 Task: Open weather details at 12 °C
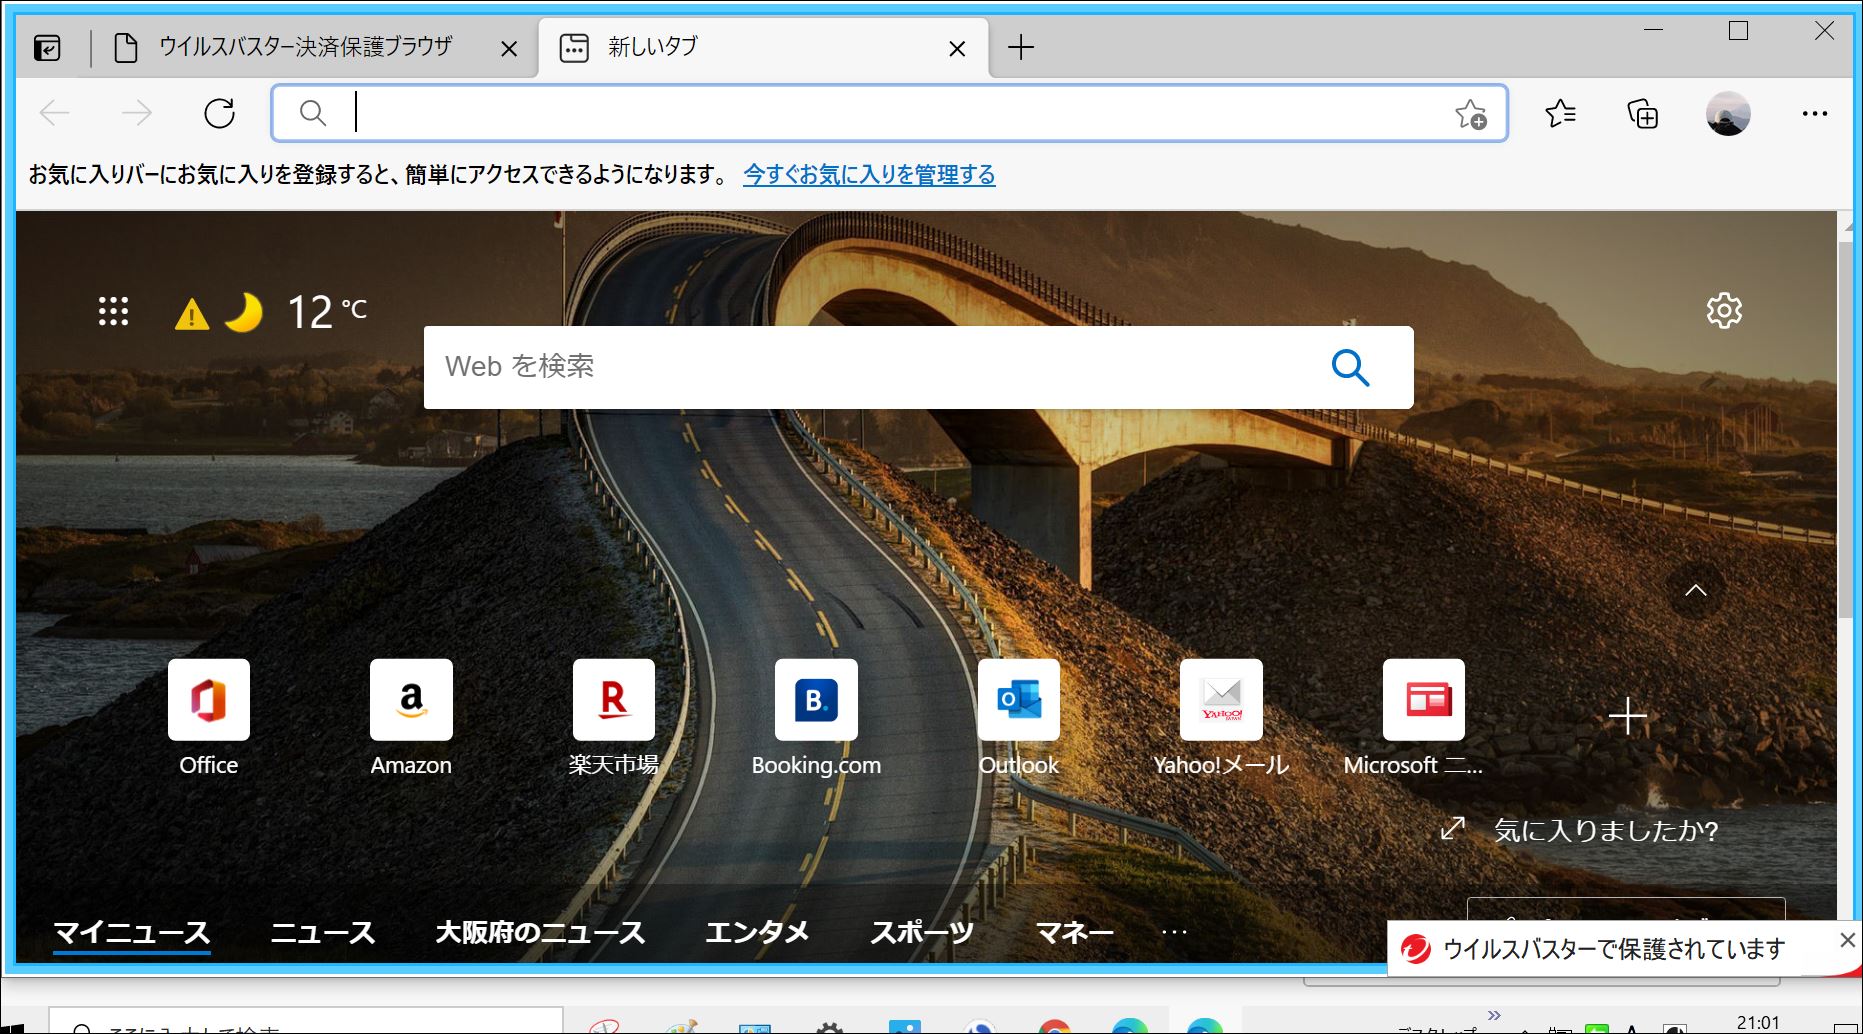pyautogui.click(x=327, y=312)
